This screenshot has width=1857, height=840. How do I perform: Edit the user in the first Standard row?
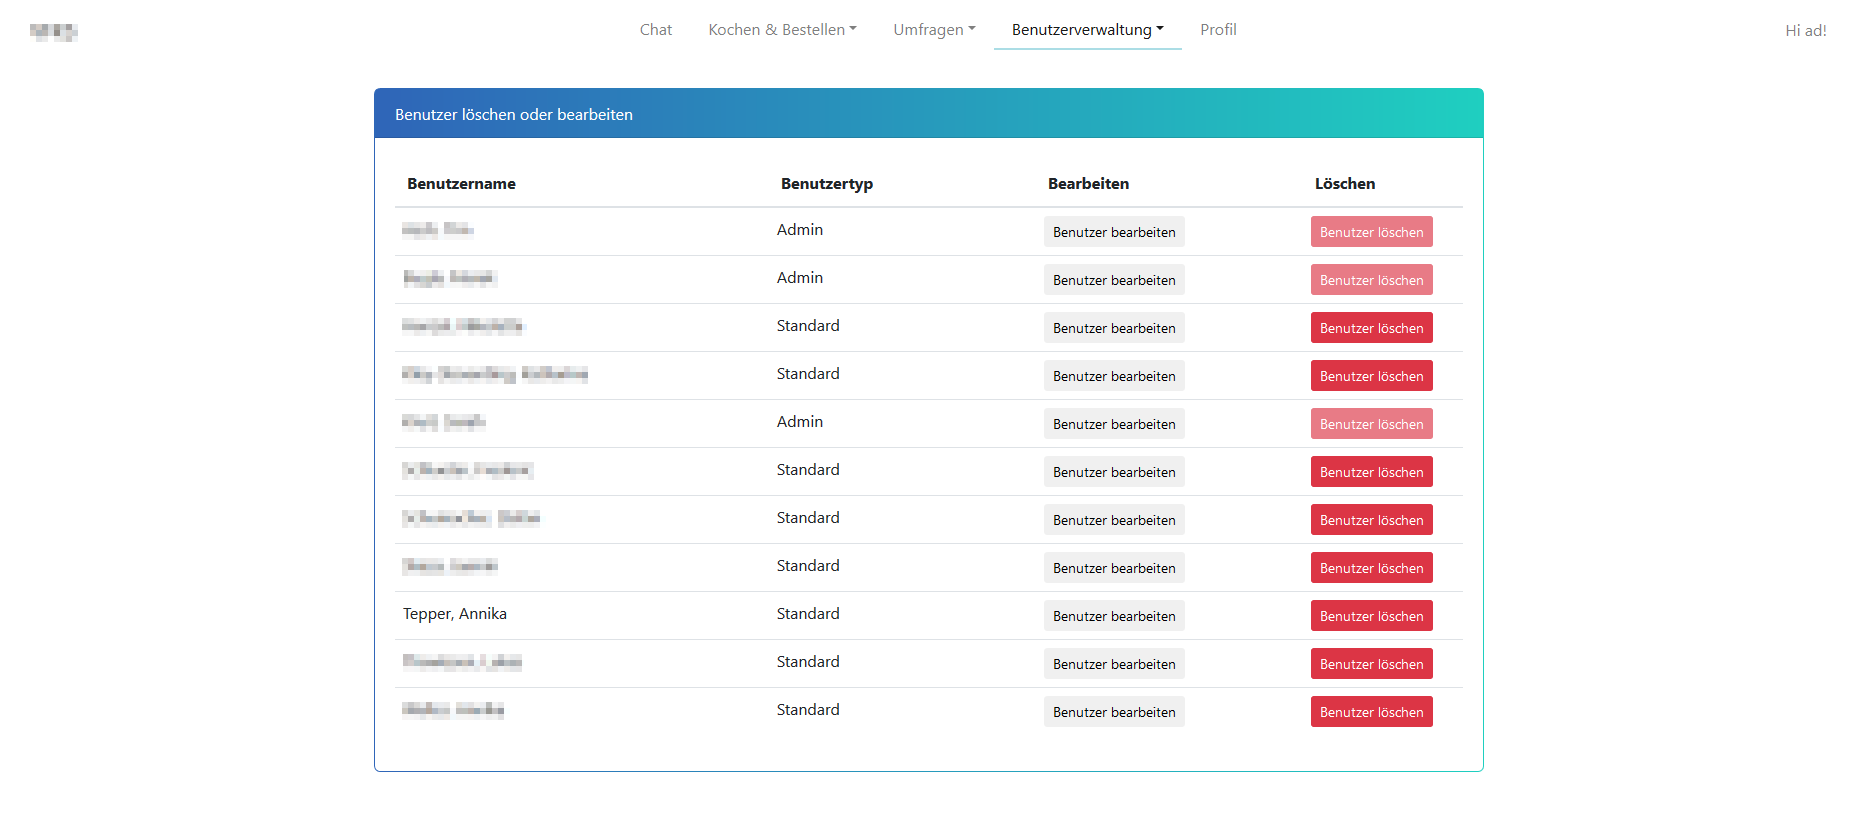1114,328
